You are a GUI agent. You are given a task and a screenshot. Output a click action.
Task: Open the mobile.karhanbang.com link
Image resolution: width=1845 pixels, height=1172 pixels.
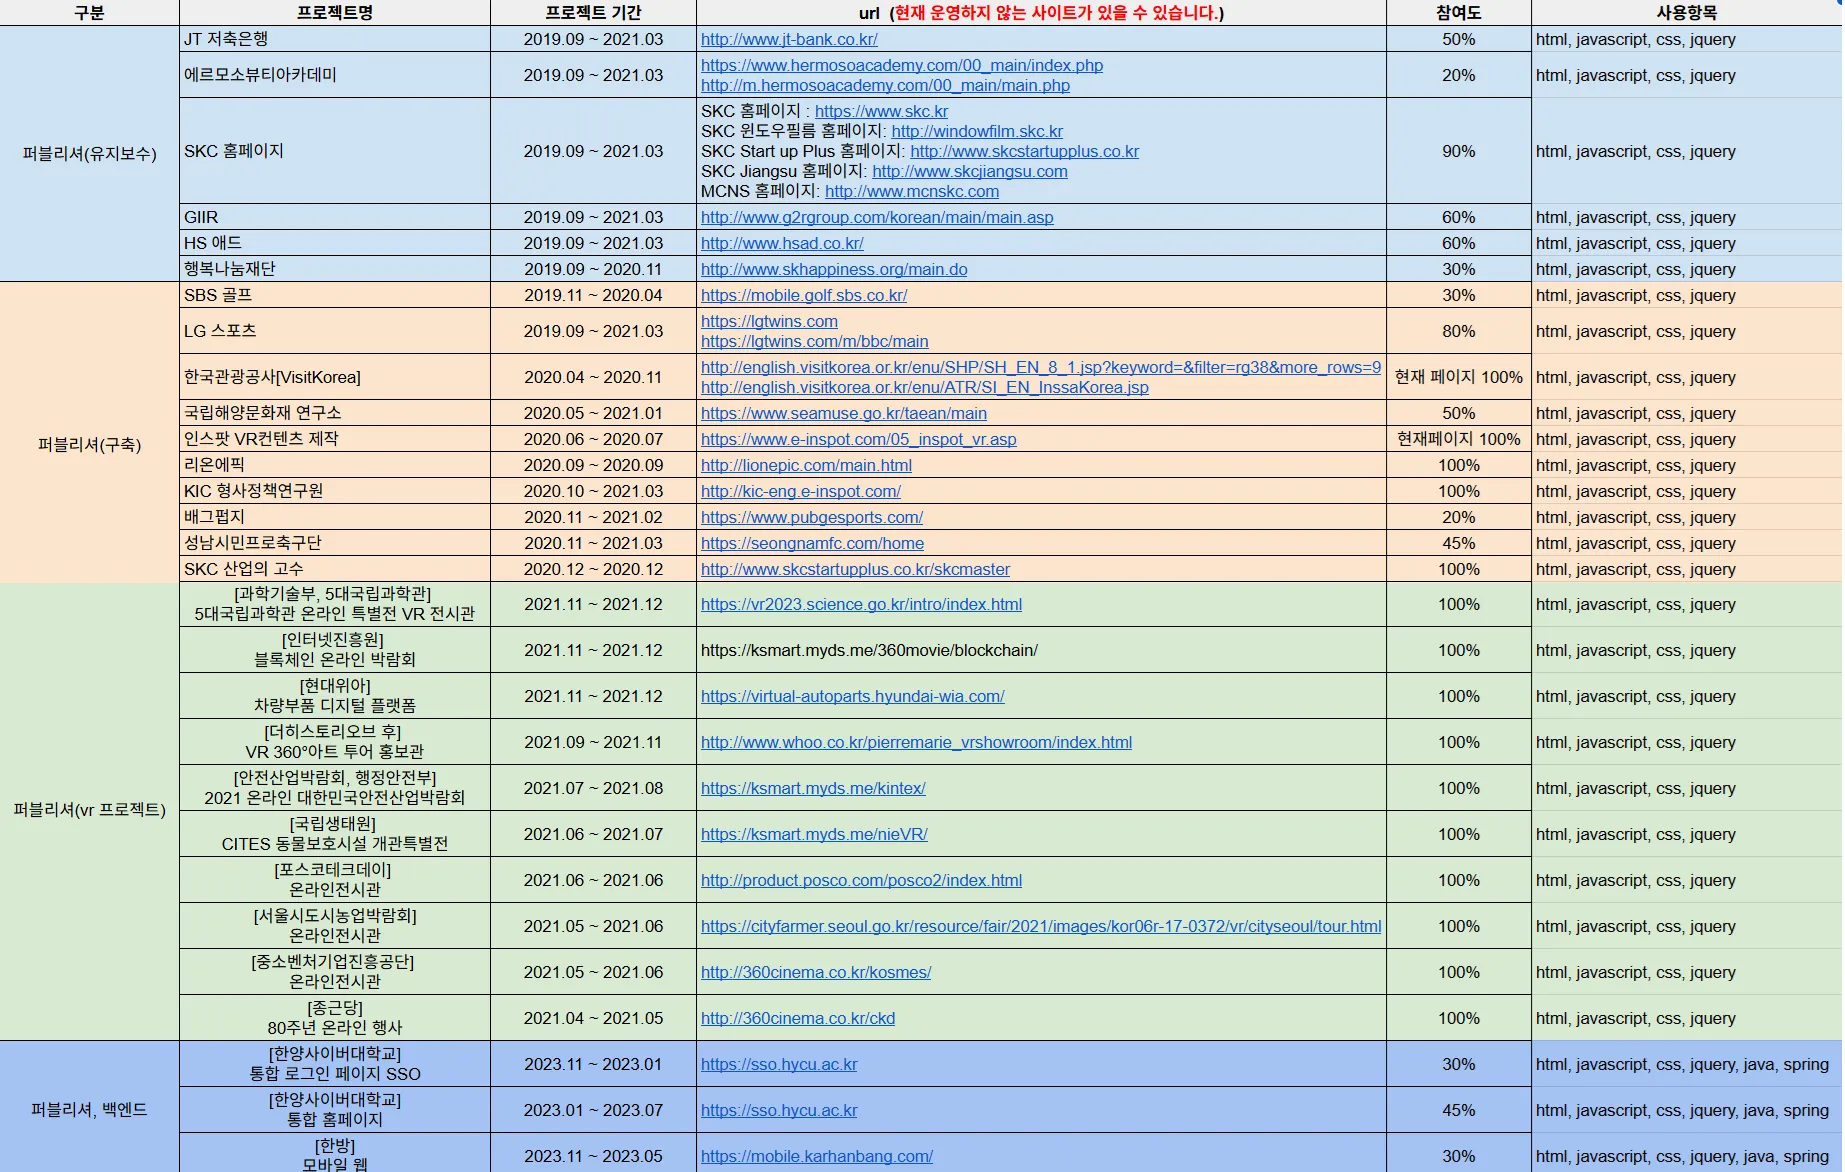tap(817, 1157)
